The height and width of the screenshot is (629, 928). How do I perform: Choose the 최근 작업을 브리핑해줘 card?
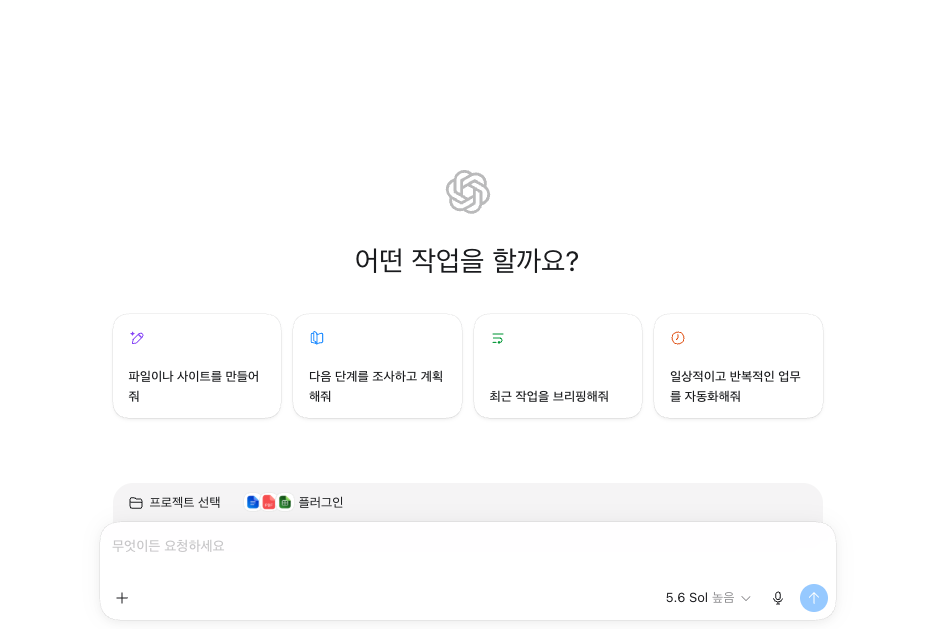pyautogui.click(x=558, y=366)
